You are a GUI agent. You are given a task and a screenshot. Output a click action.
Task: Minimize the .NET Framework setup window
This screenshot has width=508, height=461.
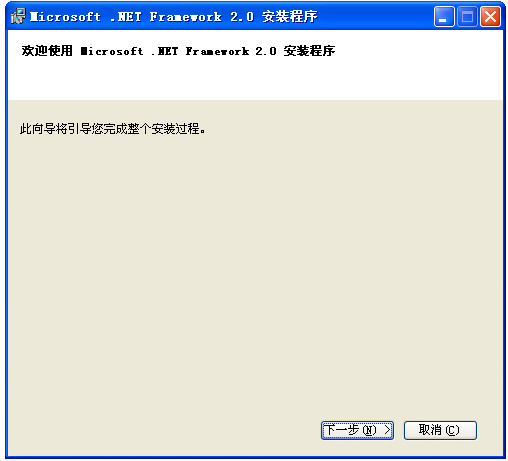point(444,17)
